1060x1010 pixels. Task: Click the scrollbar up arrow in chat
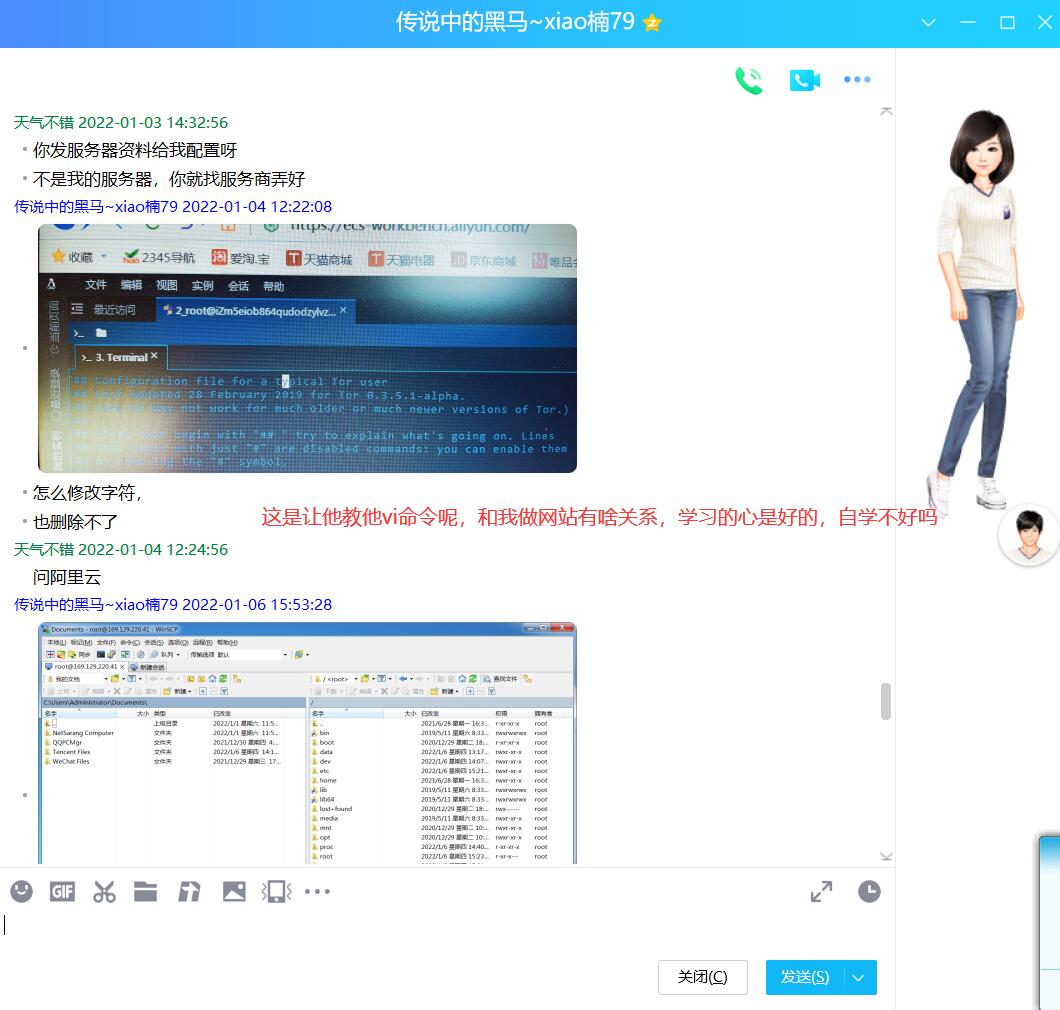[886, 111]
